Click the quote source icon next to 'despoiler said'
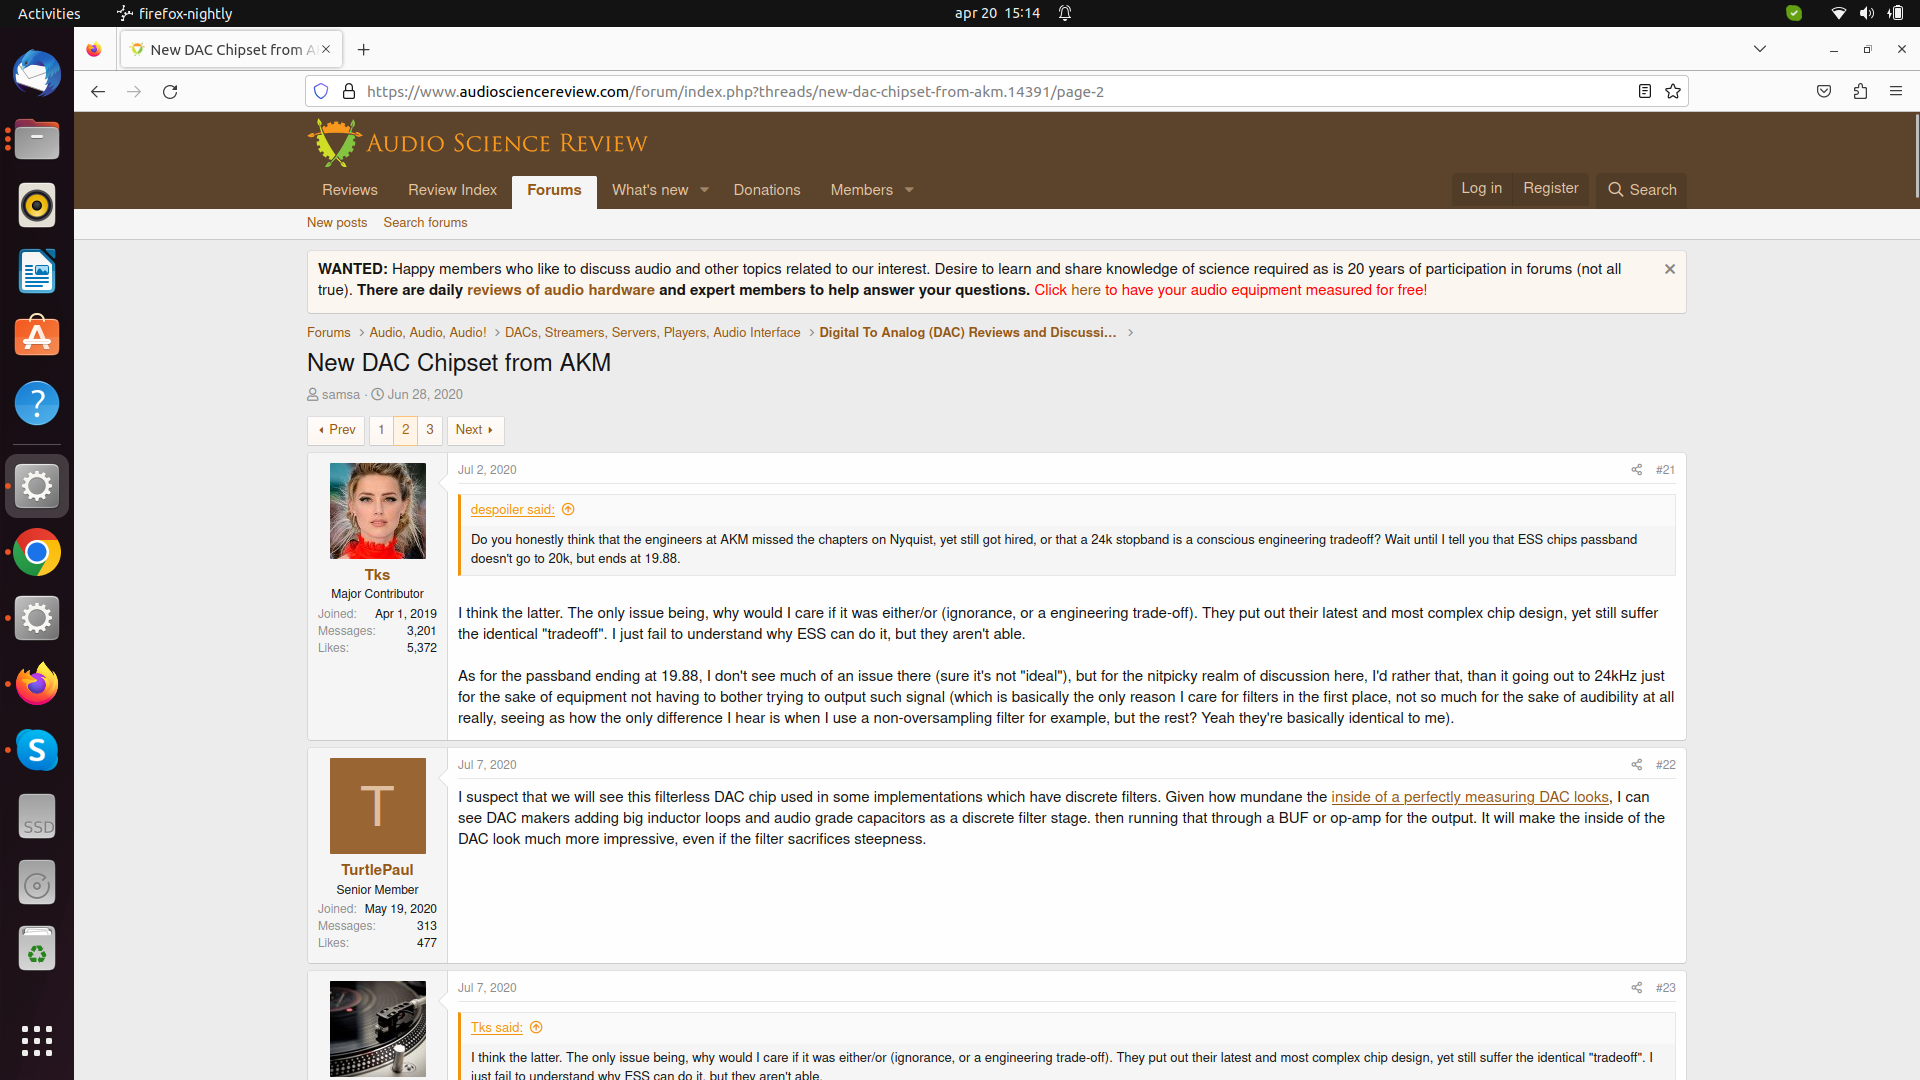 [567, 509]
